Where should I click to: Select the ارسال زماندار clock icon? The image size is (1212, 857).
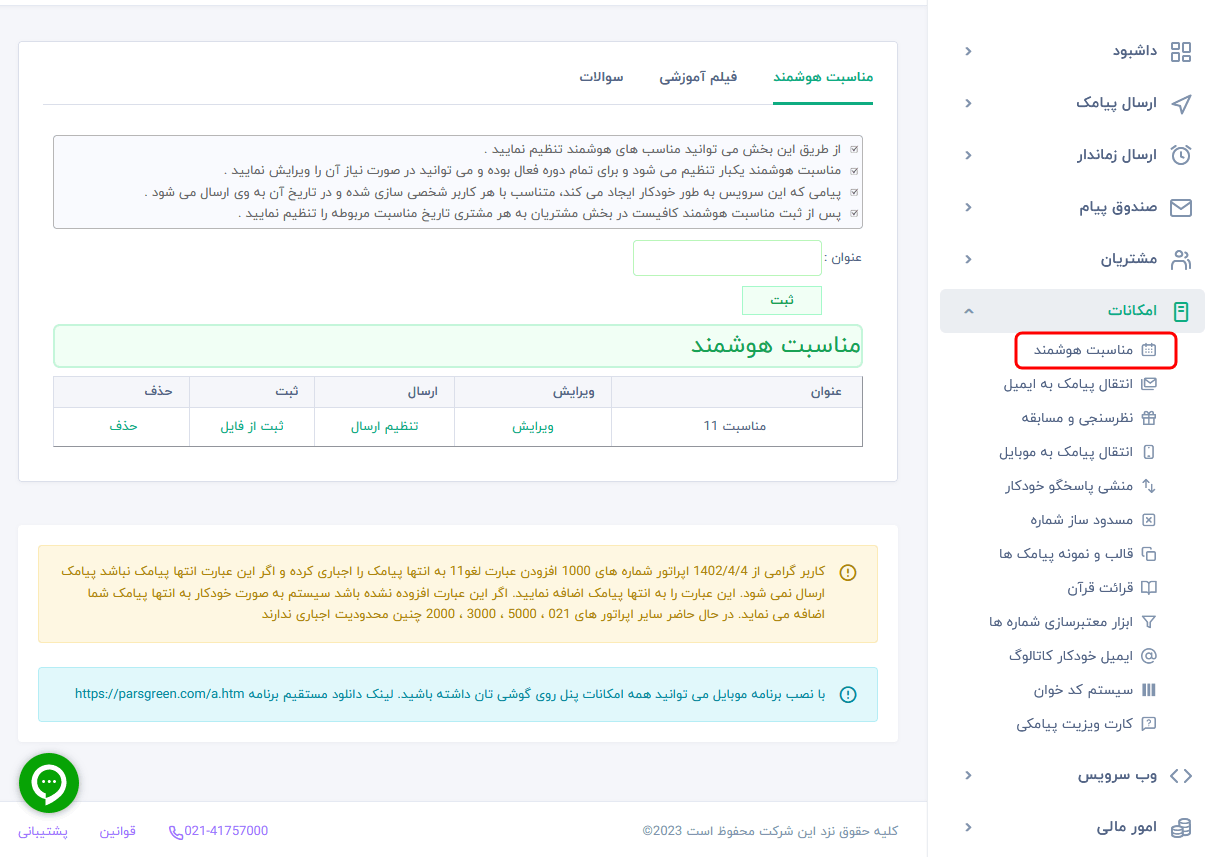[1182, 155]
